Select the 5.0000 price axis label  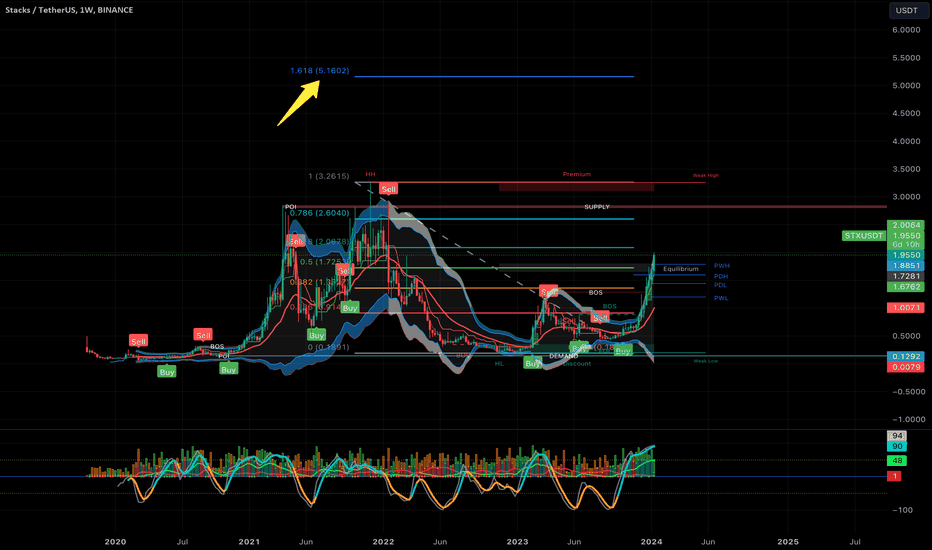(x=906, y=86)
